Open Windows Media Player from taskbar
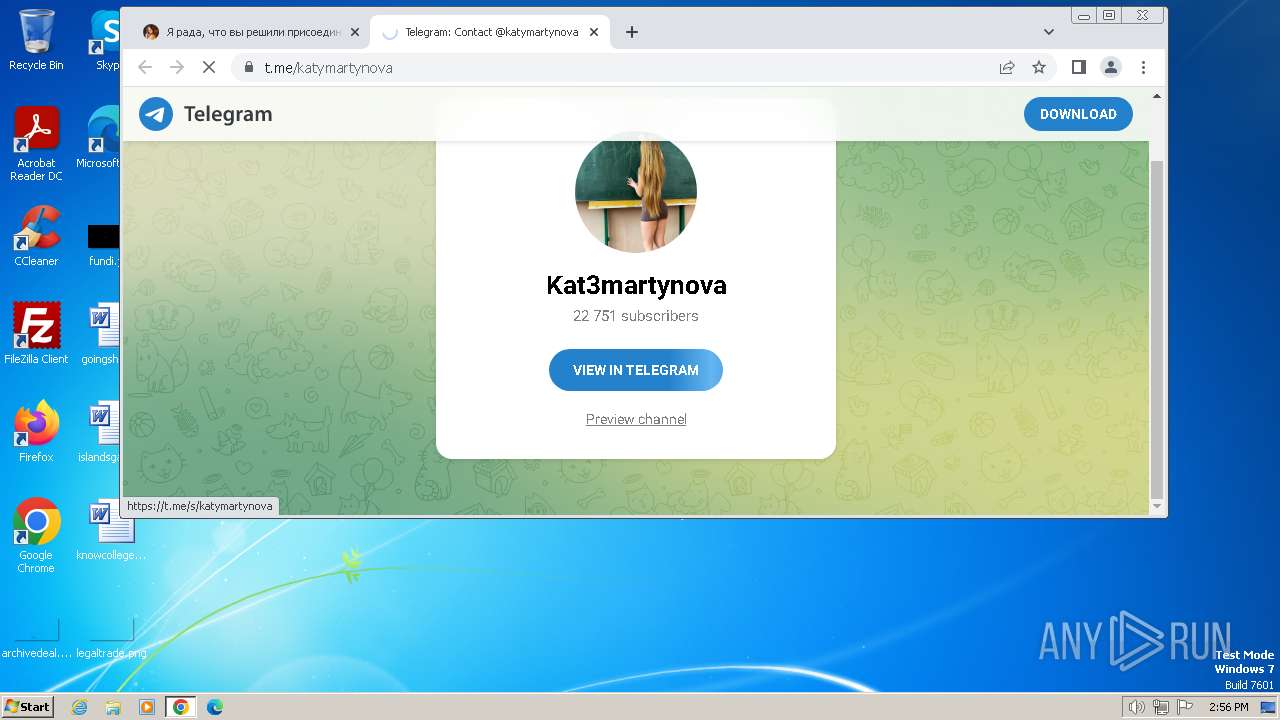The width and height of the screenshot is (1280, 720). click(147, 707)
